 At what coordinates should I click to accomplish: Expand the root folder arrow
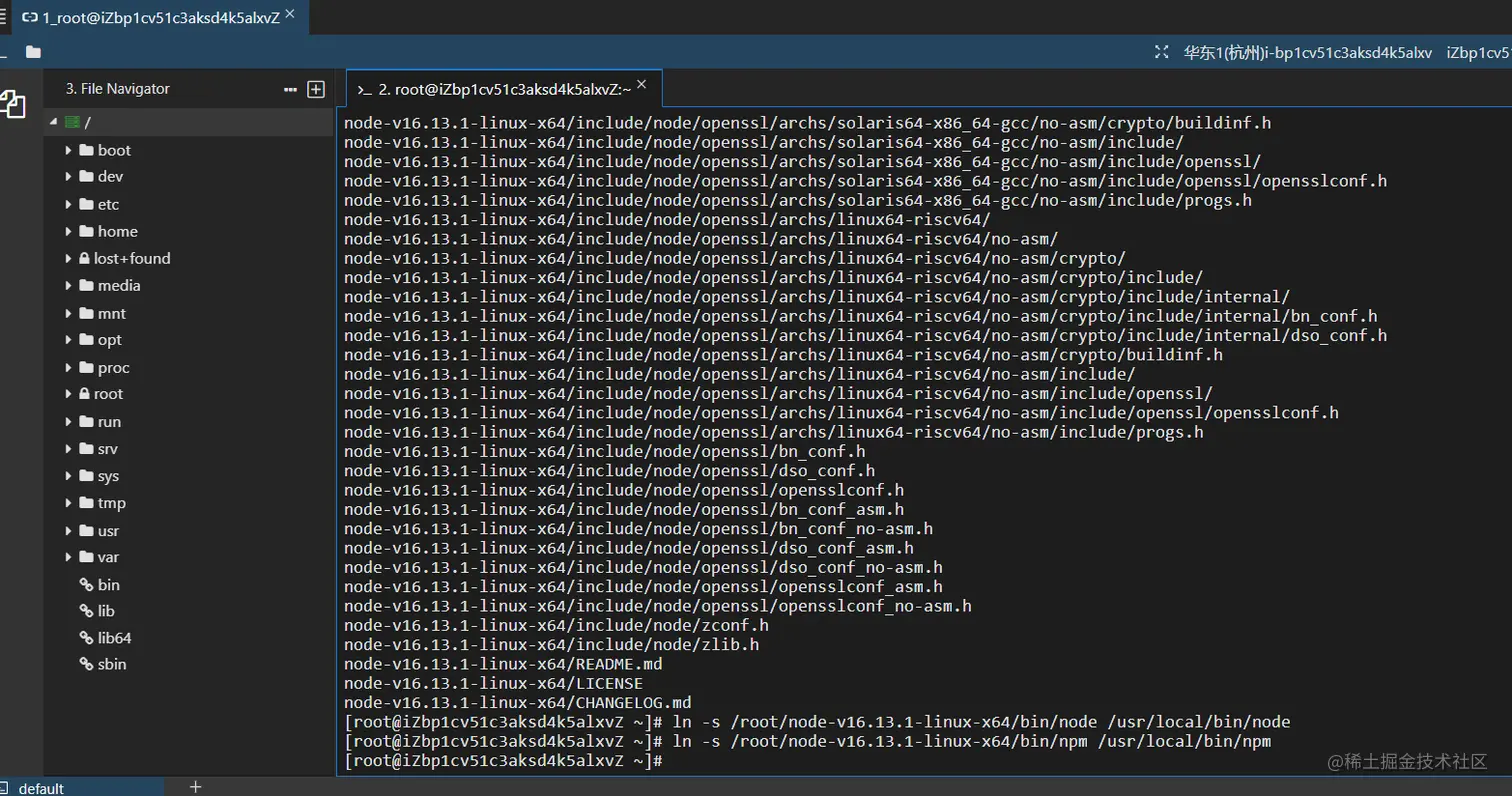click(69, 394)
